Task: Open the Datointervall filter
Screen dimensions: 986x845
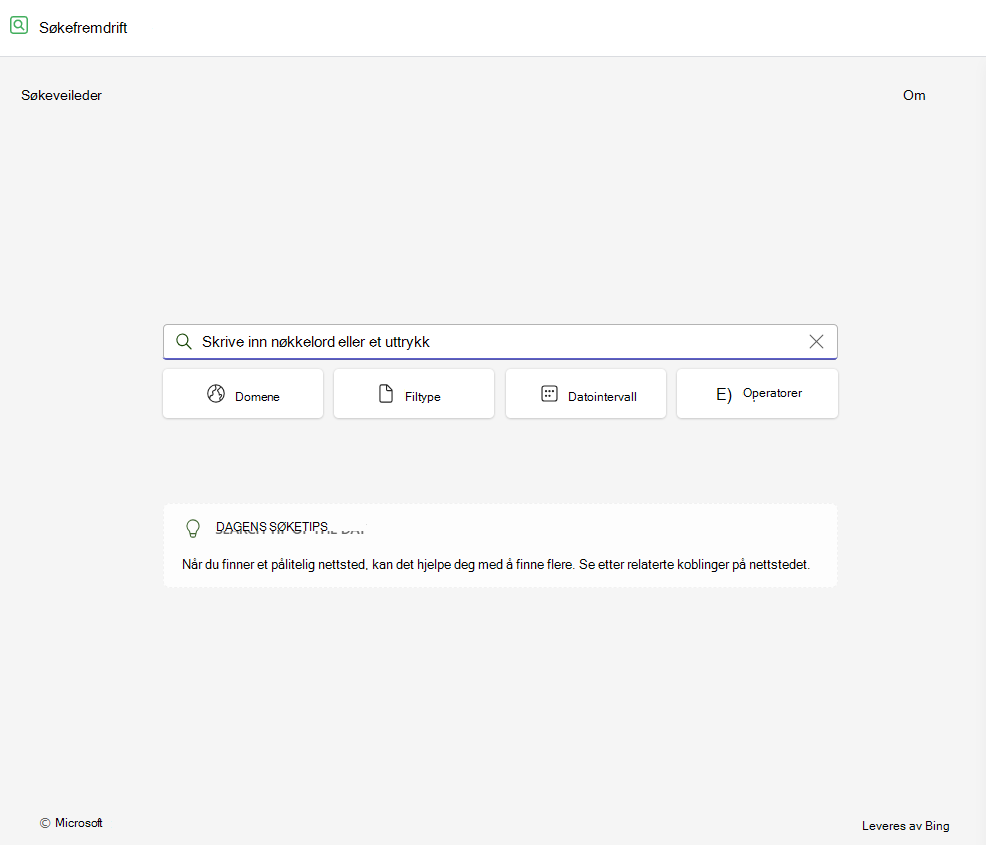Action: (585, 394)
